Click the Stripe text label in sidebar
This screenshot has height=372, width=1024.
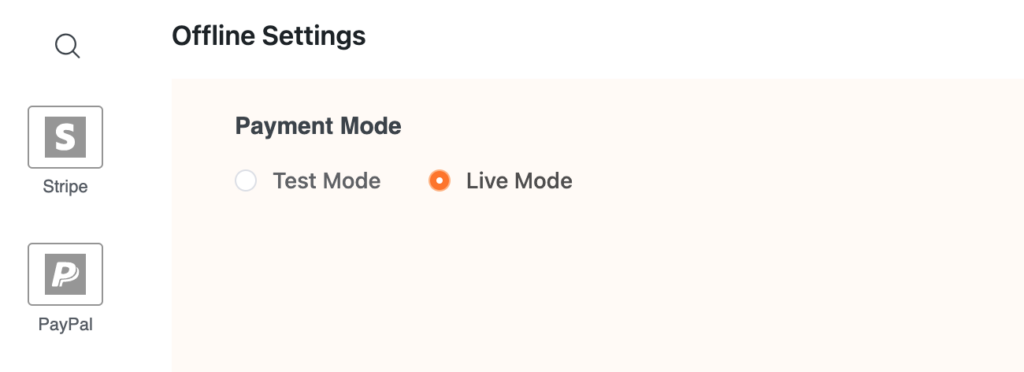click(65, 187)
